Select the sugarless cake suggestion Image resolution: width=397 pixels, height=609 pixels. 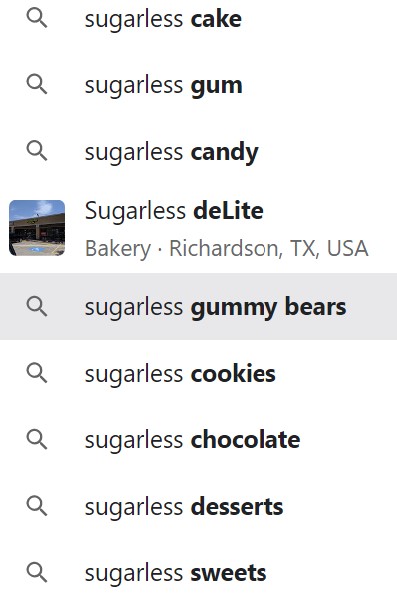pos(198,19)
